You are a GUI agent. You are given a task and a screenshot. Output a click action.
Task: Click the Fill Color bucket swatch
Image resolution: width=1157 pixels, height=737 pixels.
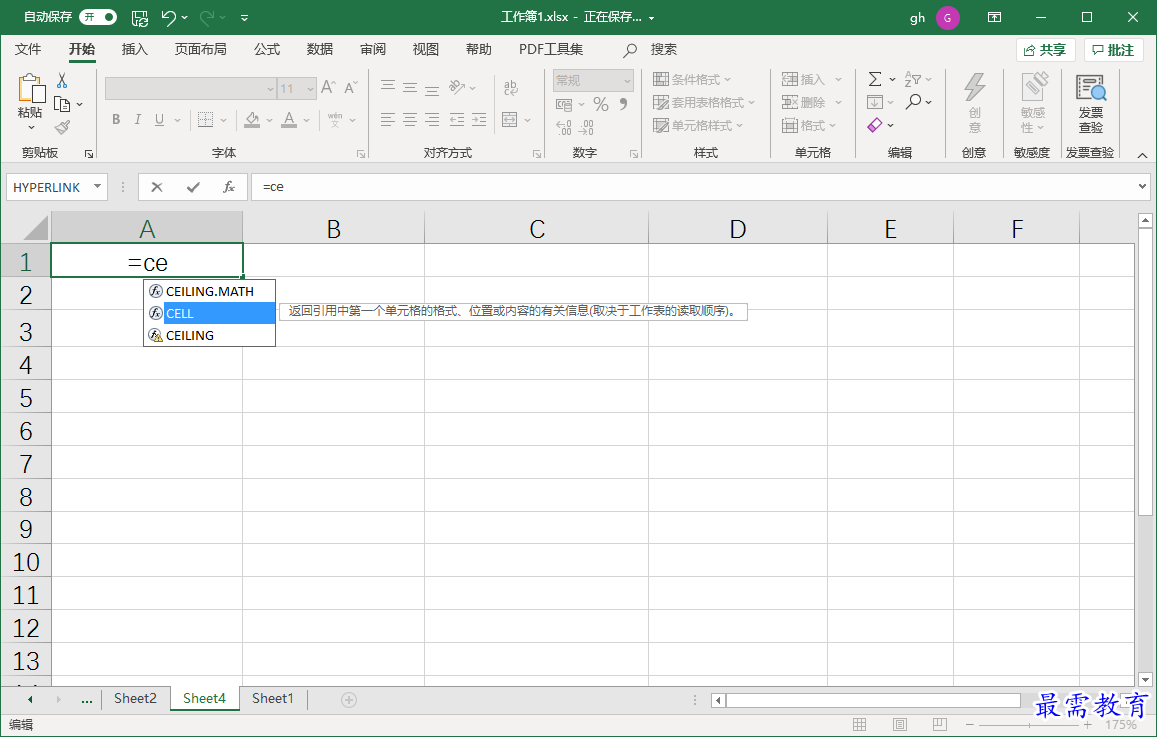(252, 120)
